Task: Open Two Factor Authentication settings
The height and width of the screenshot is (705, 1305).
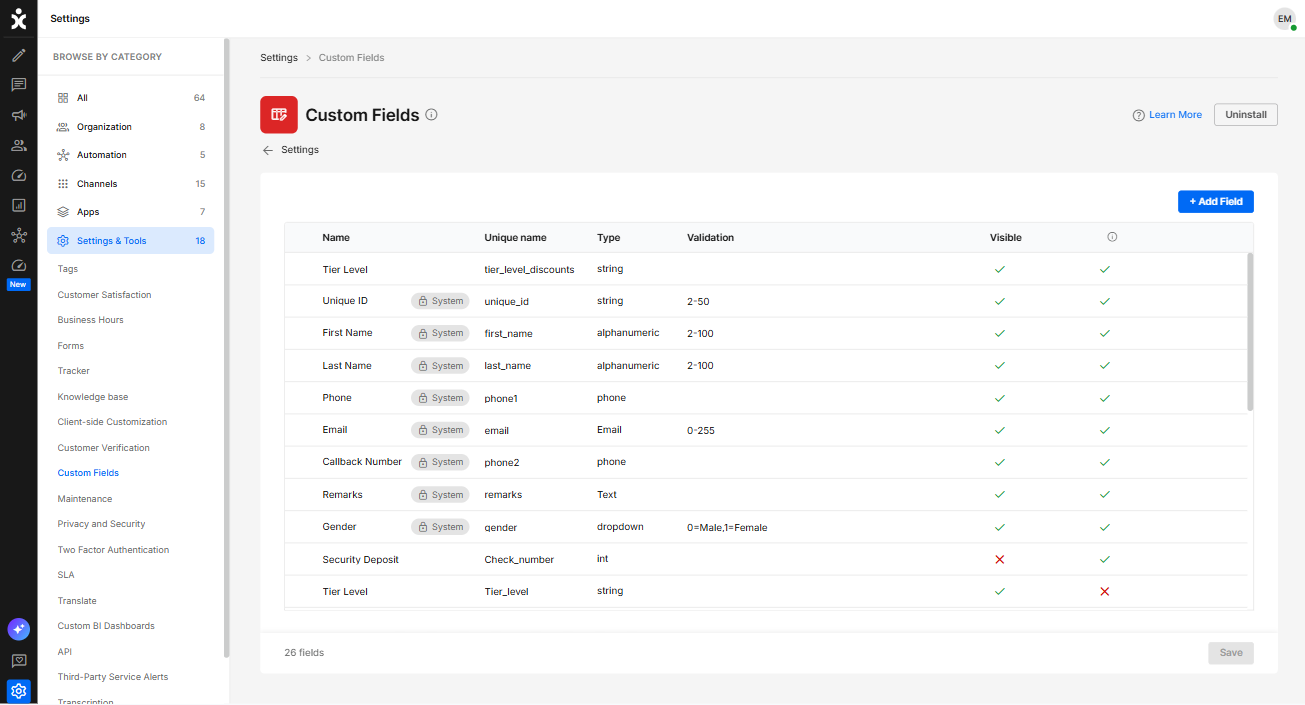Action: point(113,550)
